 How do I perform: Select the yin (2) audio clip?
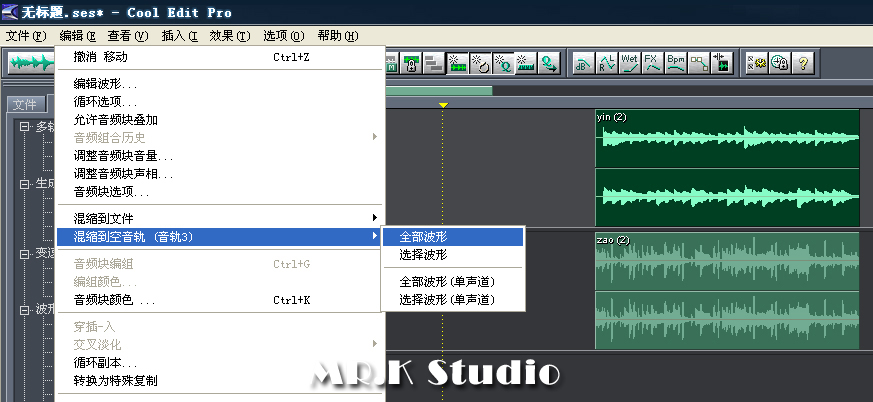[727, 168]
